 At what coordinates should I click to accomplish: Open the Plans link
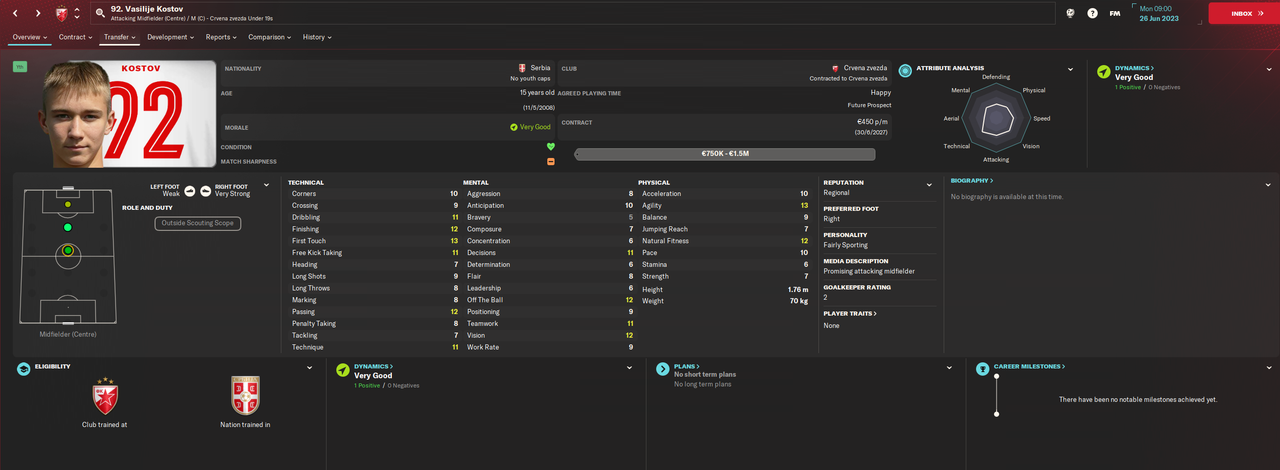(686, 367)
